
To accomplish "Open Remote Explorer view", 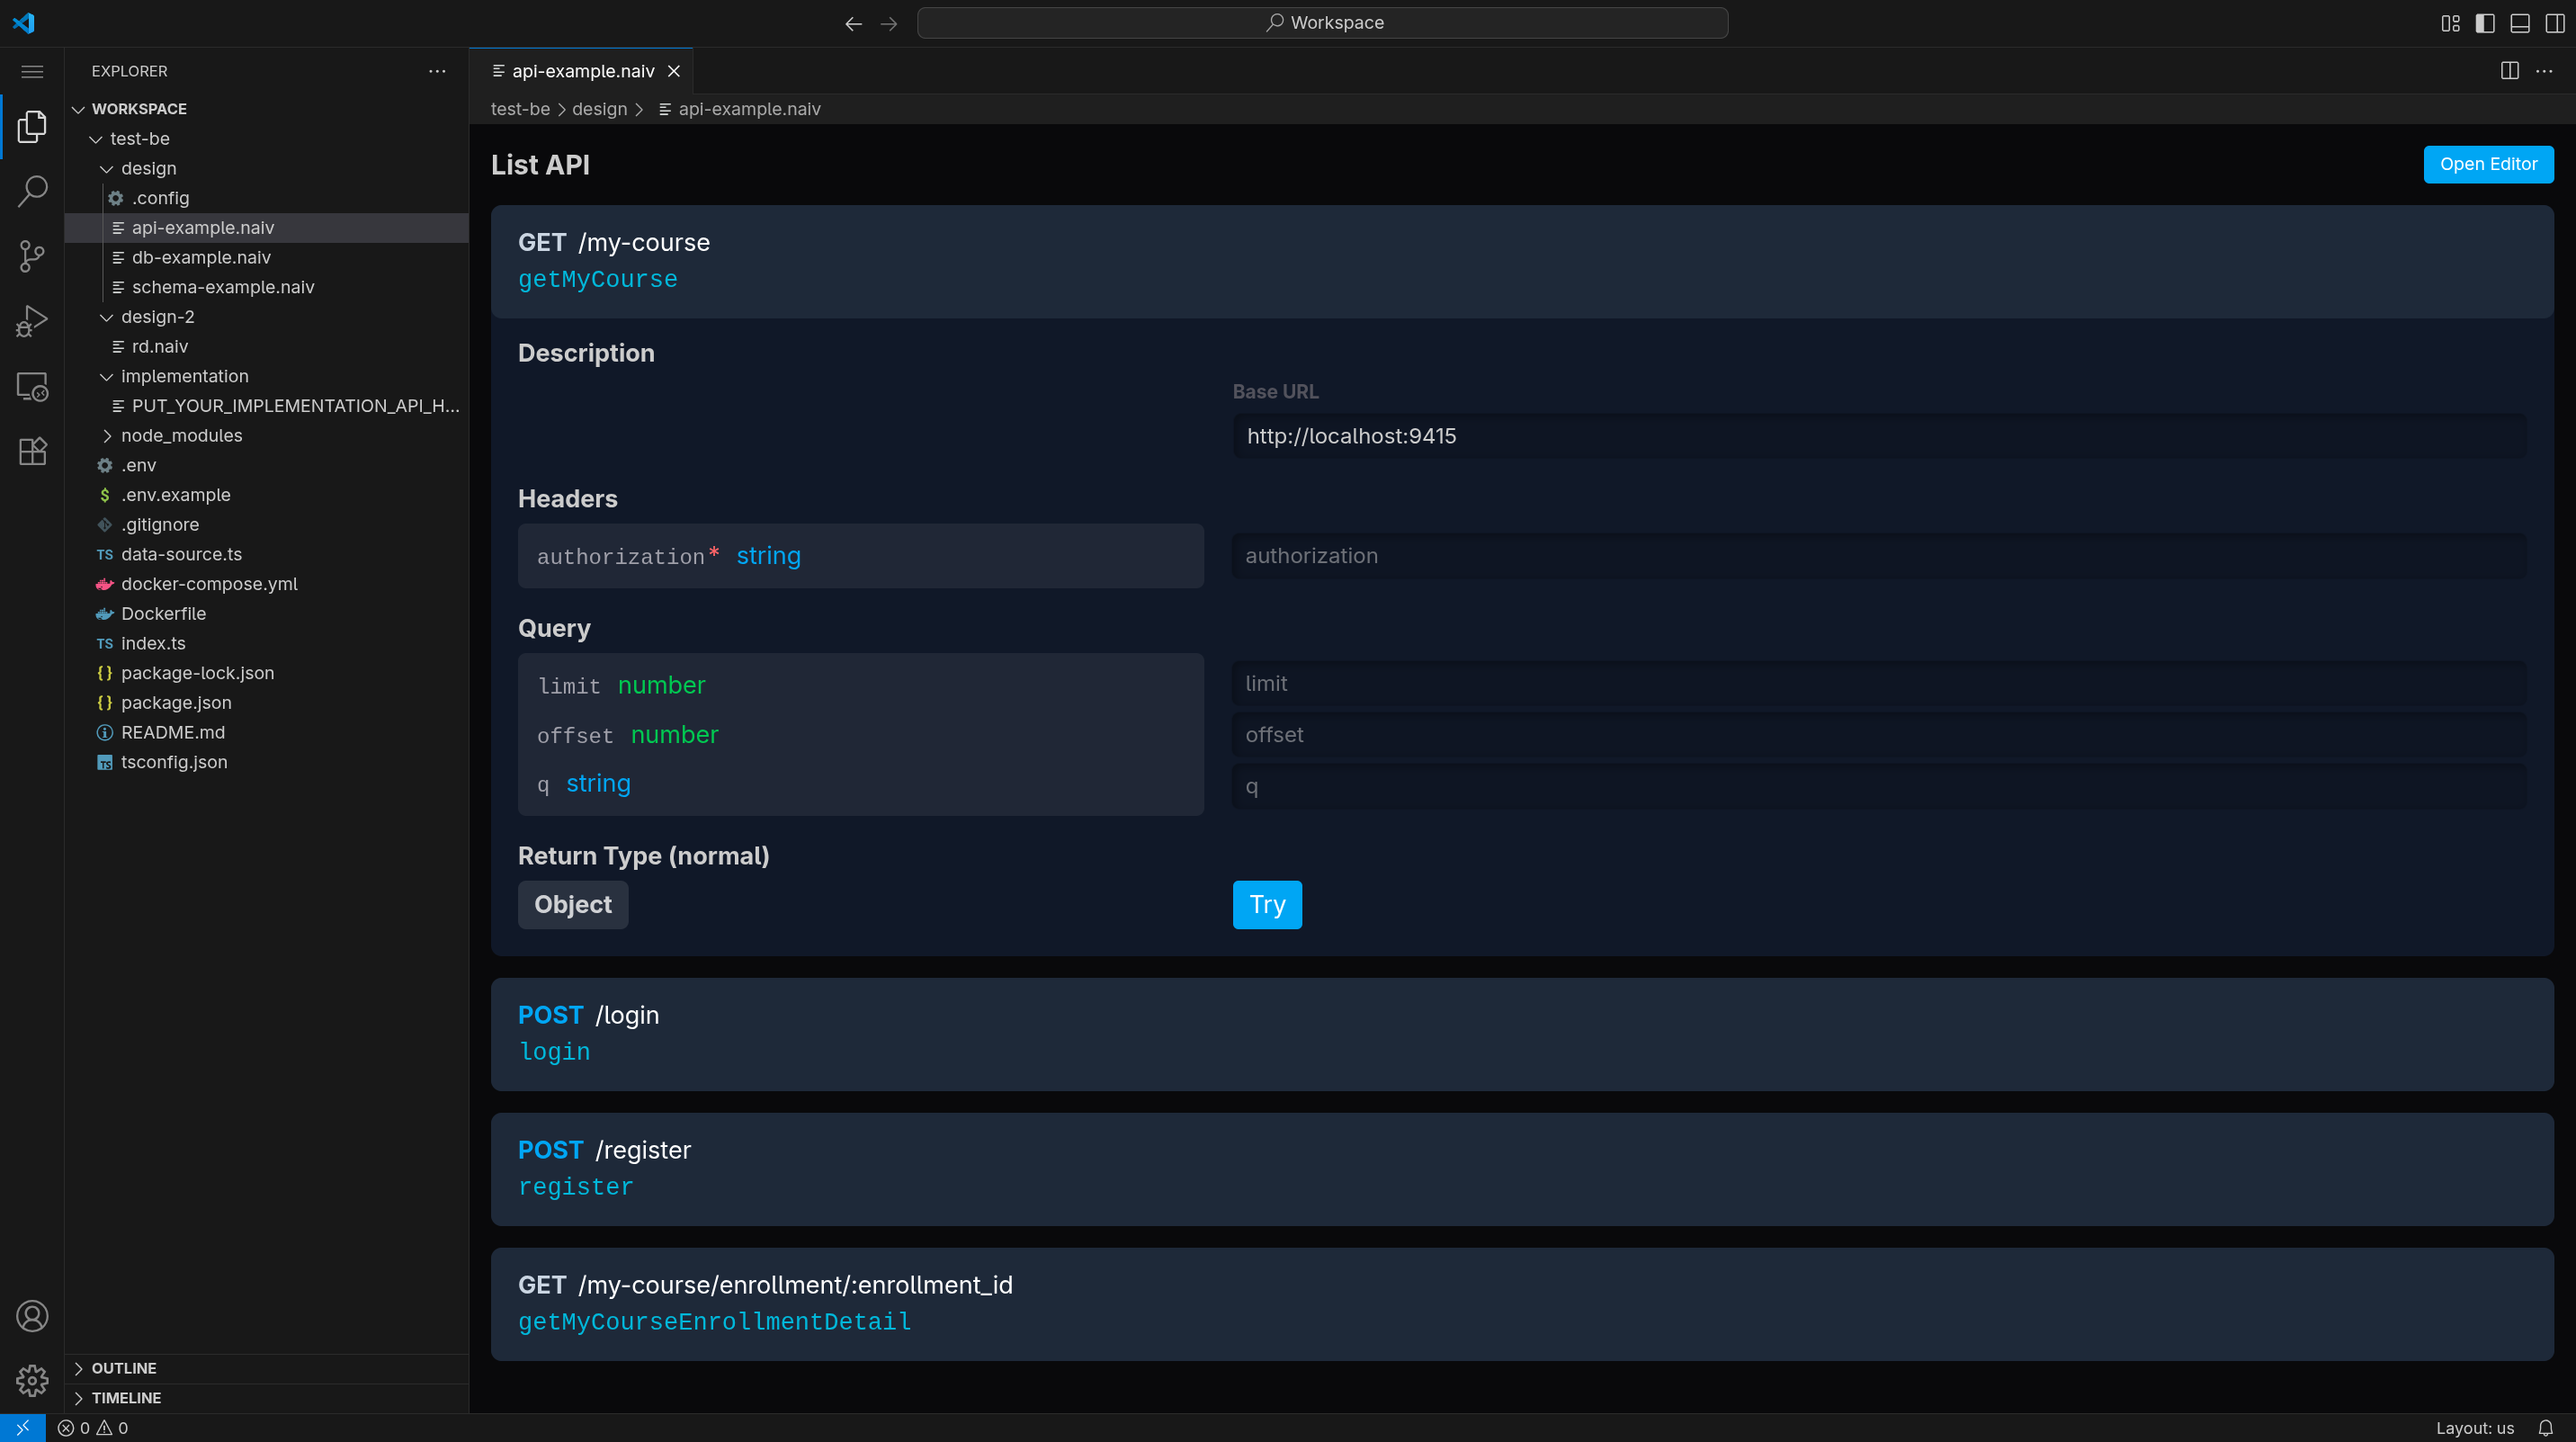I will 32,386.
